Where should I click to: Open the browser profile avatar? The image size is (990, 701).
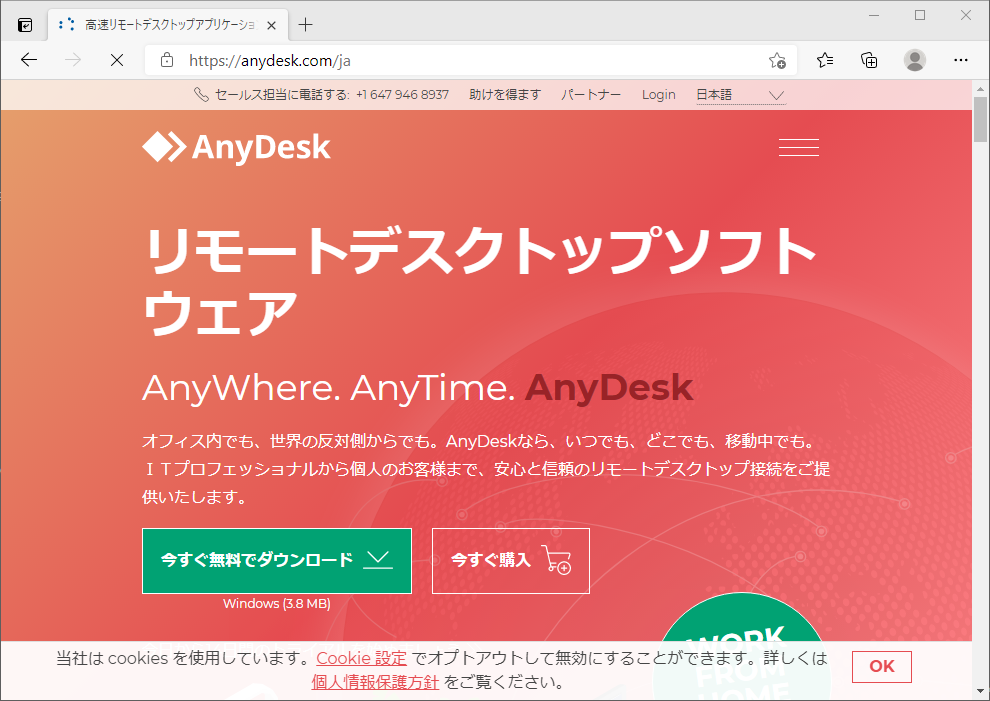pos(914,60)
